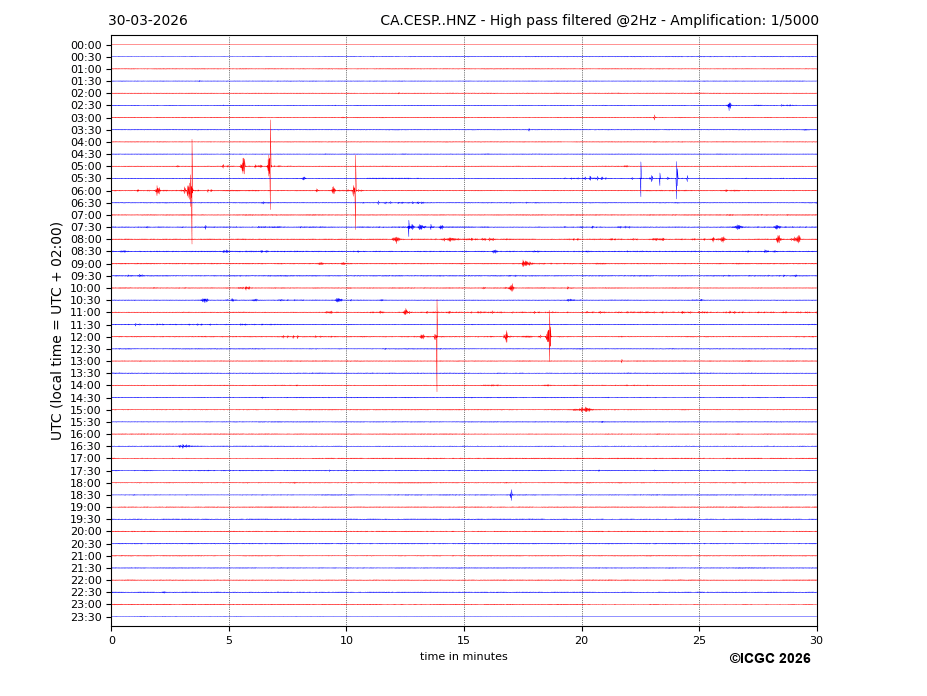Click the 25 tick on the minutes axis
This screenshot has height=696, width=927.
[x=699, y=640]
